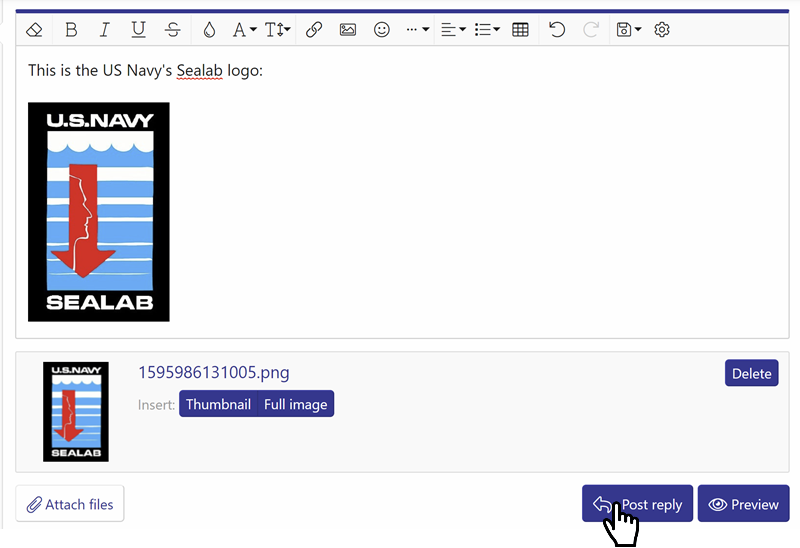Insert attachment as Thumbnail

218,404
